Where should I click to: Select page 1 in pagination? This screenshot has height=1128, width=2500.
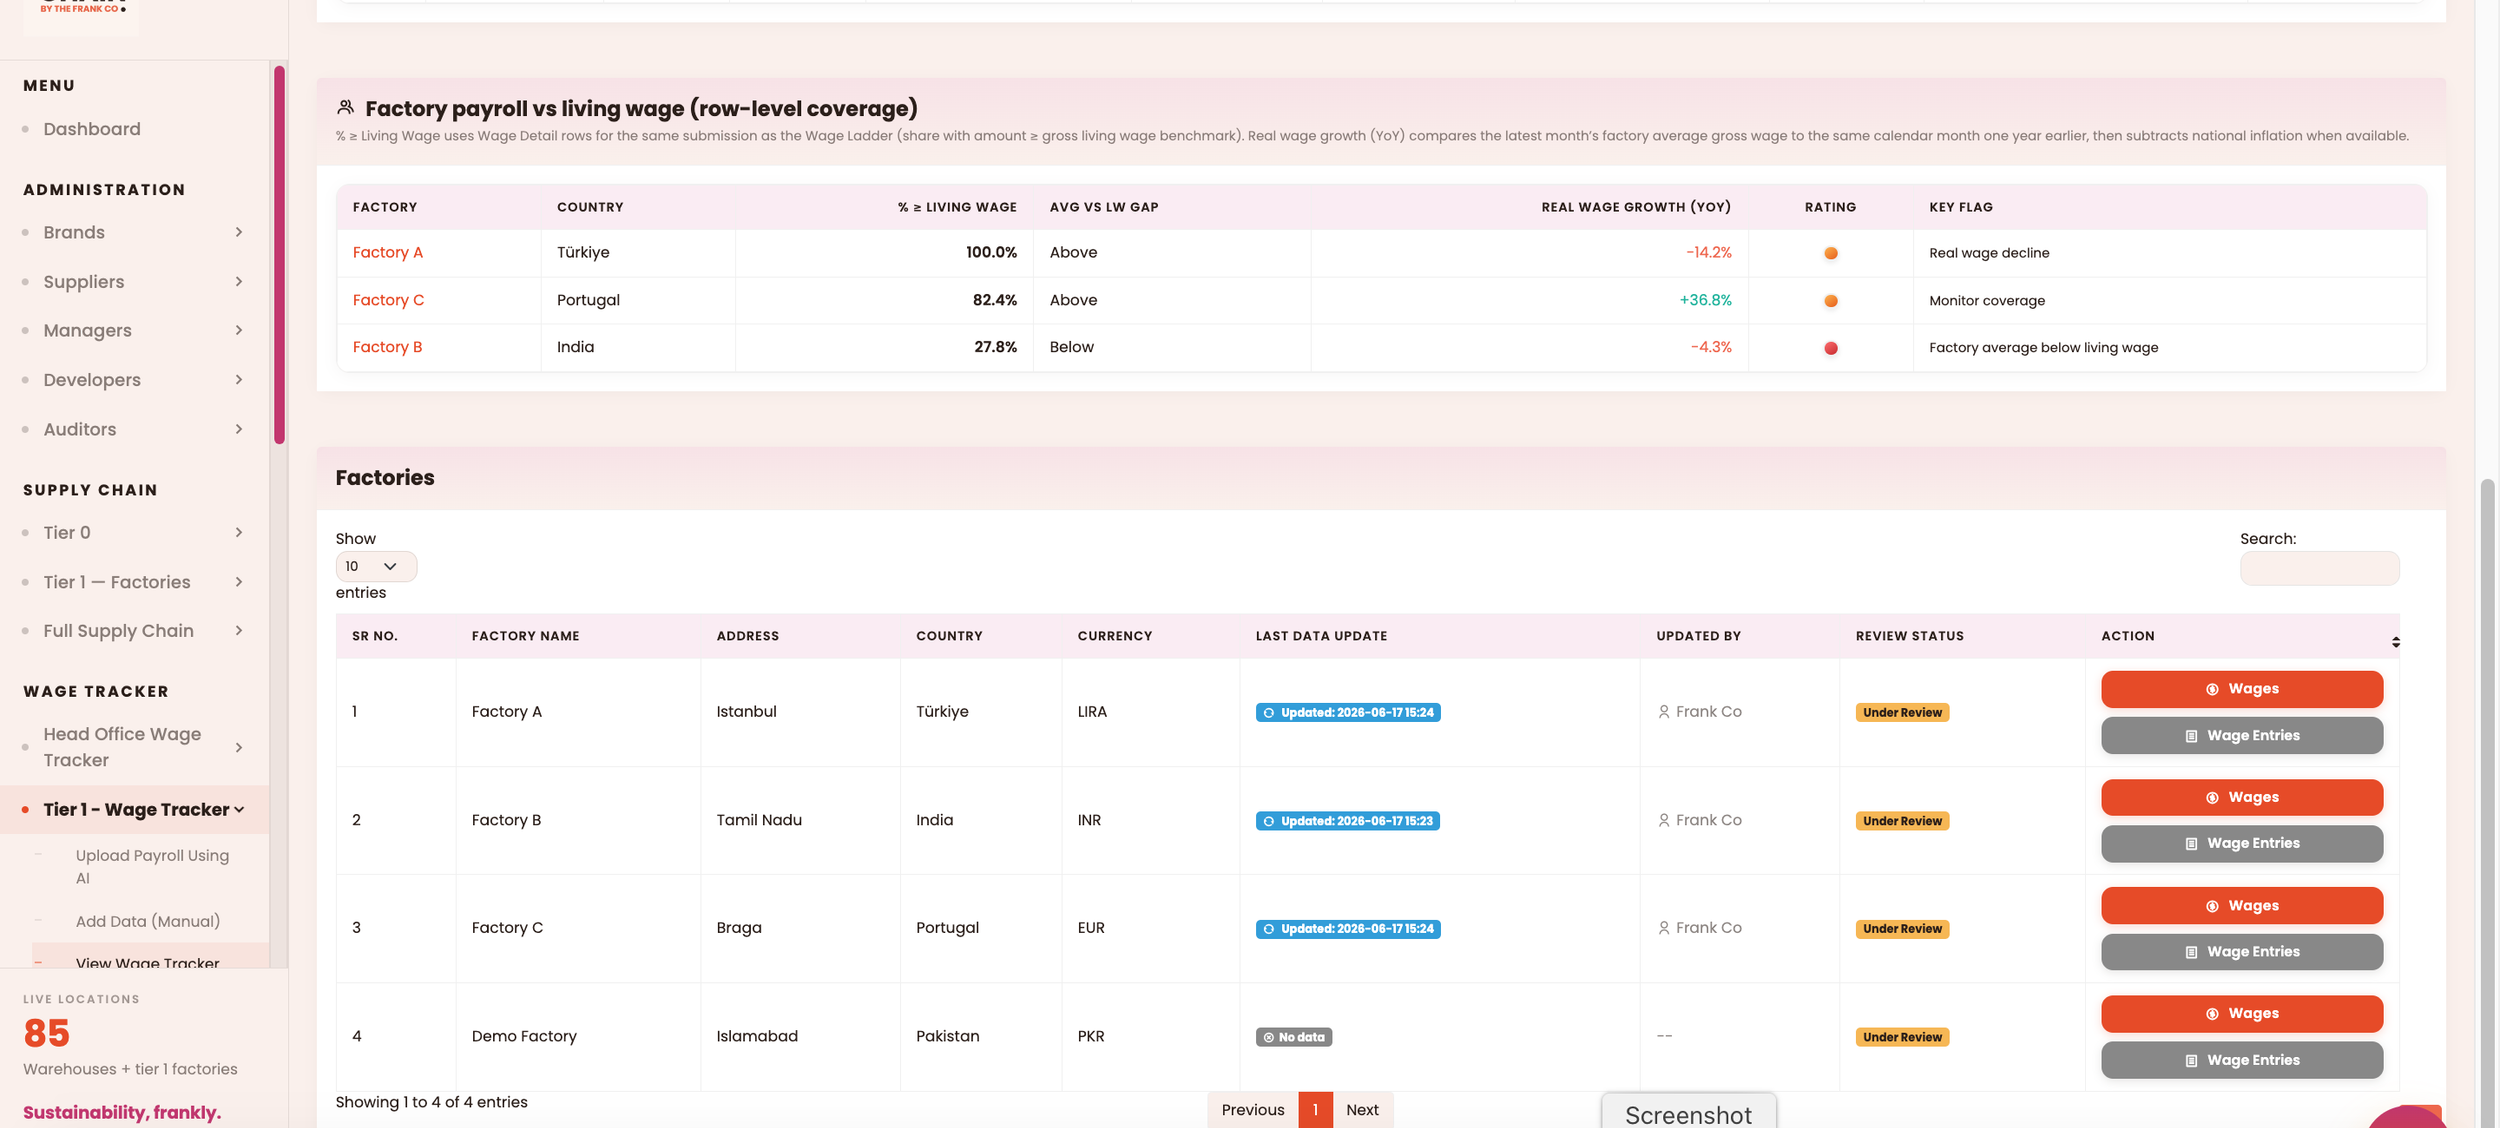click(1315, 1110)
